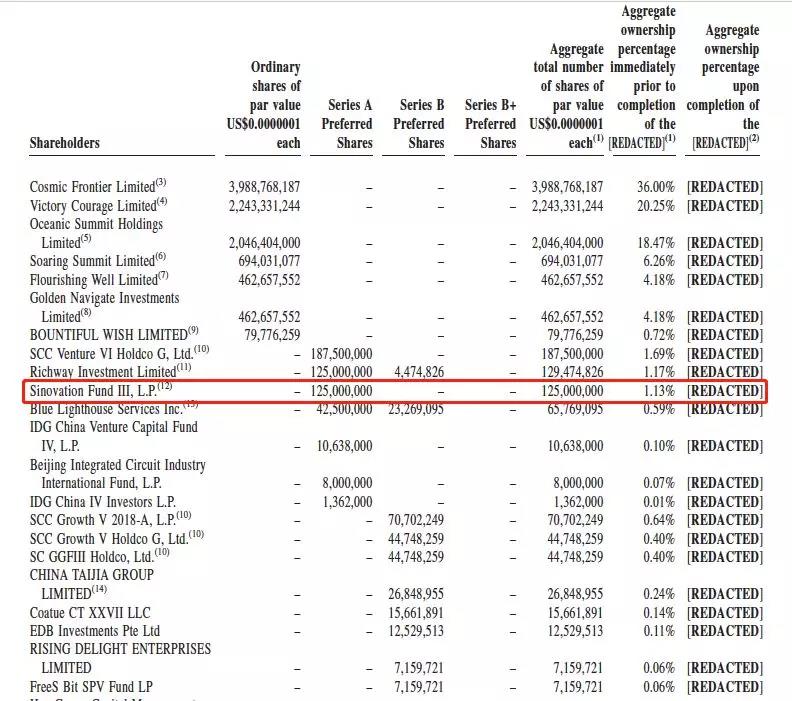
Task: Click "Coatue CT XXVII LLC" shareholder name
Action: pos(90,613)
